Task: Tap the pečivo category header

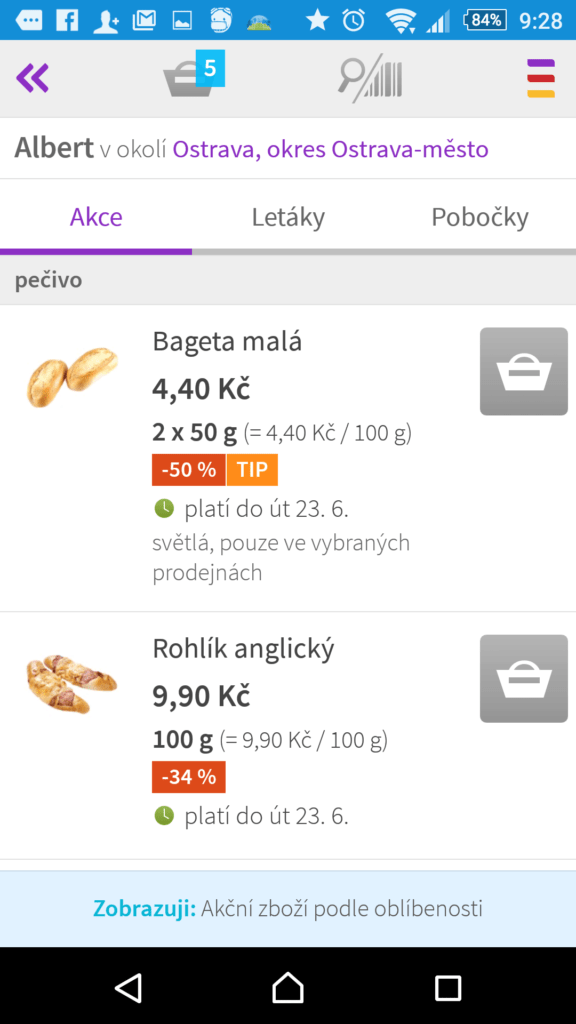Action: pyautogui.click(x=288, y=280)
